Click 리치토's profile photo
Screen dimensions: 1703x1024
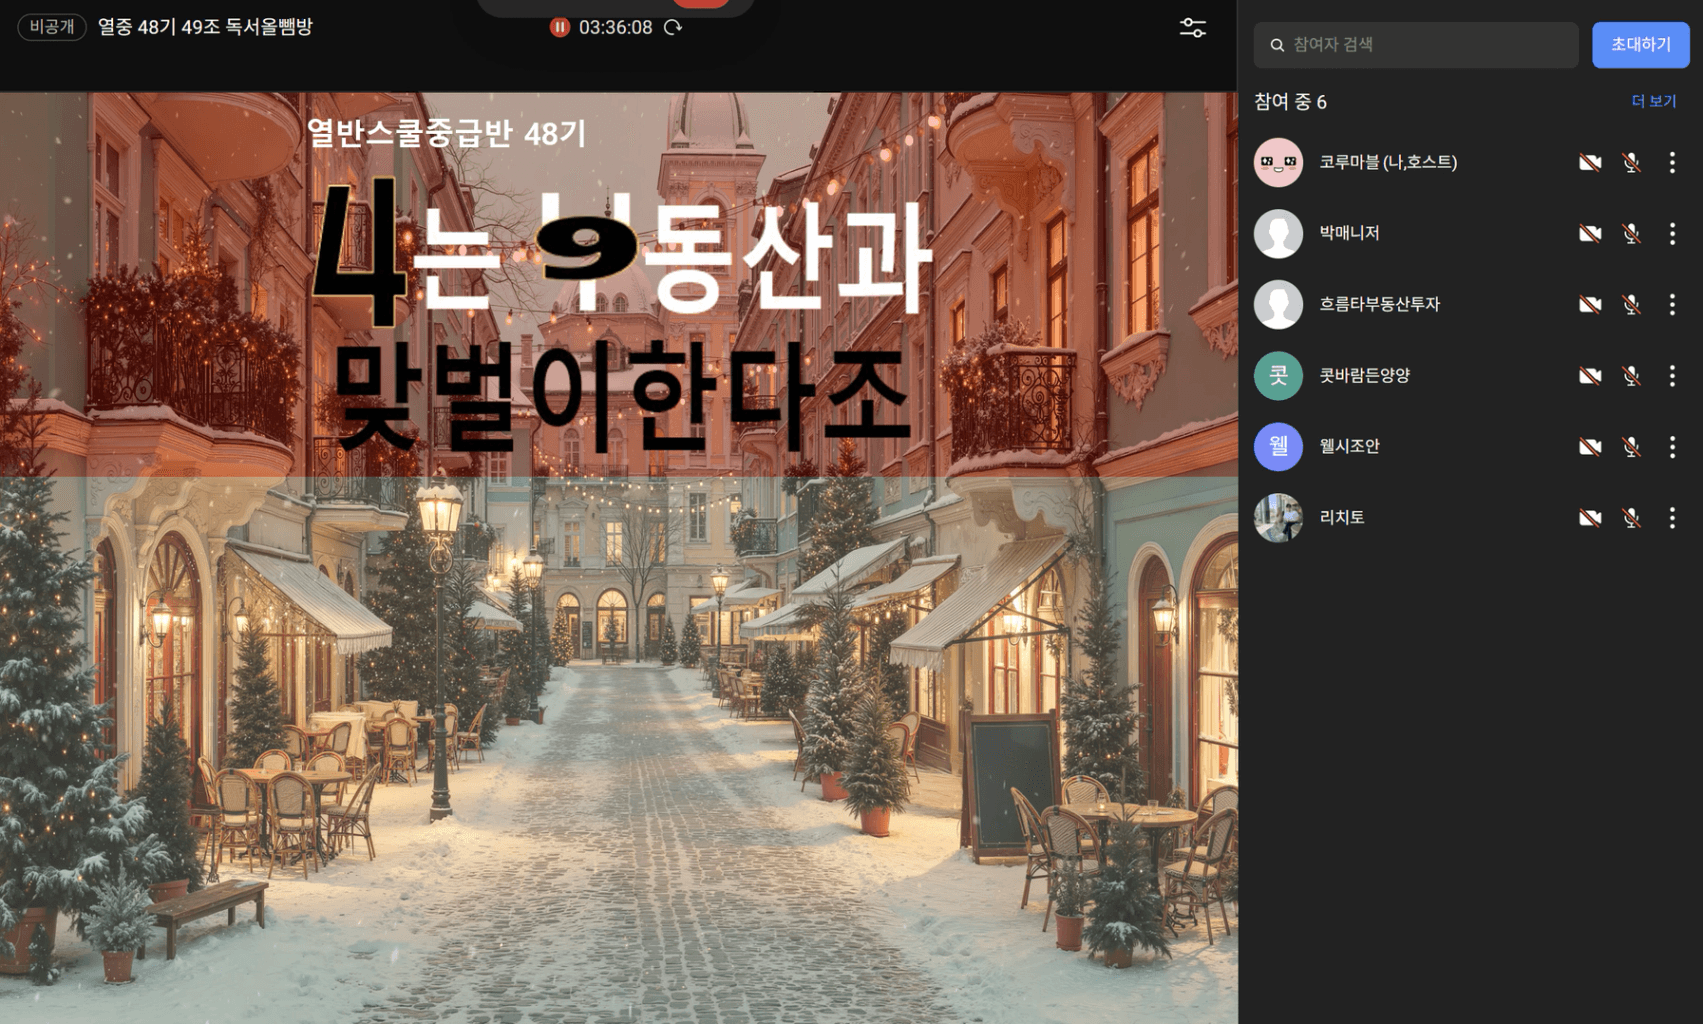tap(1278, 517)
